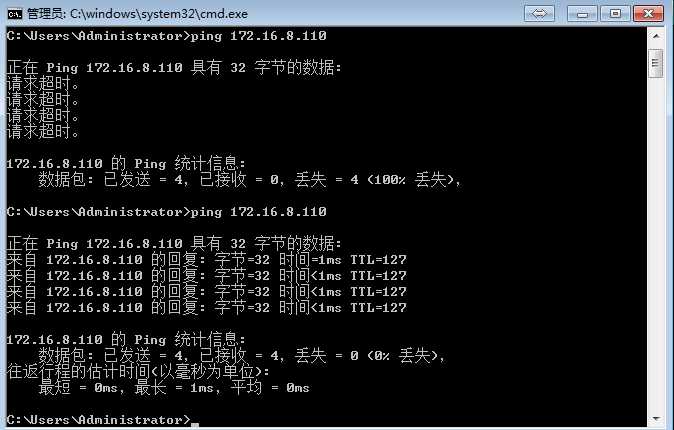Click the scrollbar down arrow

click(x=656, y=418)
